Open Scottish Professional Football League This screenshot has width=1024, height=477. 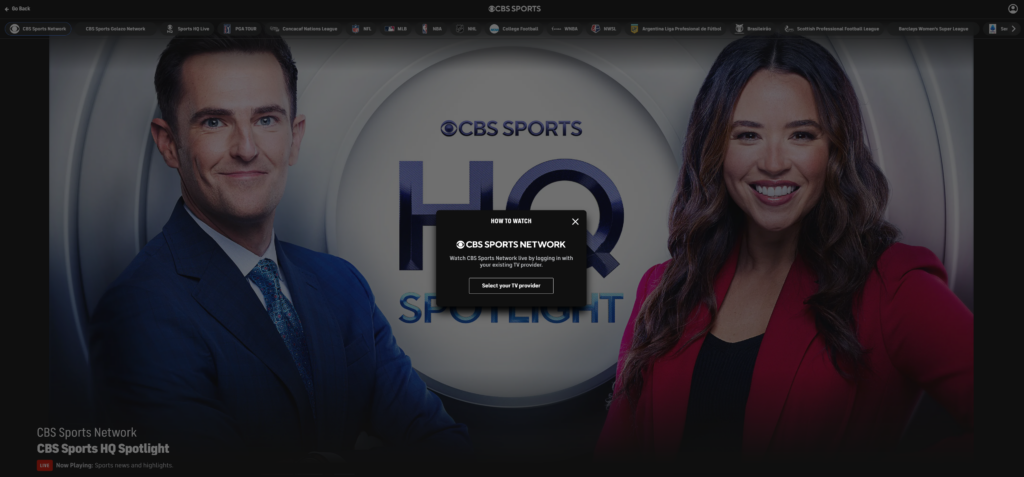coord(832,29)
